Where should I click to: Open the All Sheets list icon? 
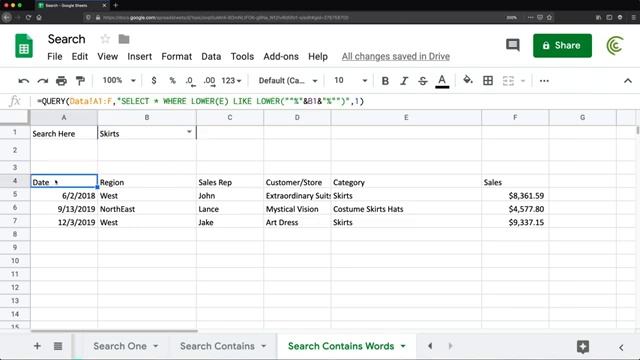58,346
